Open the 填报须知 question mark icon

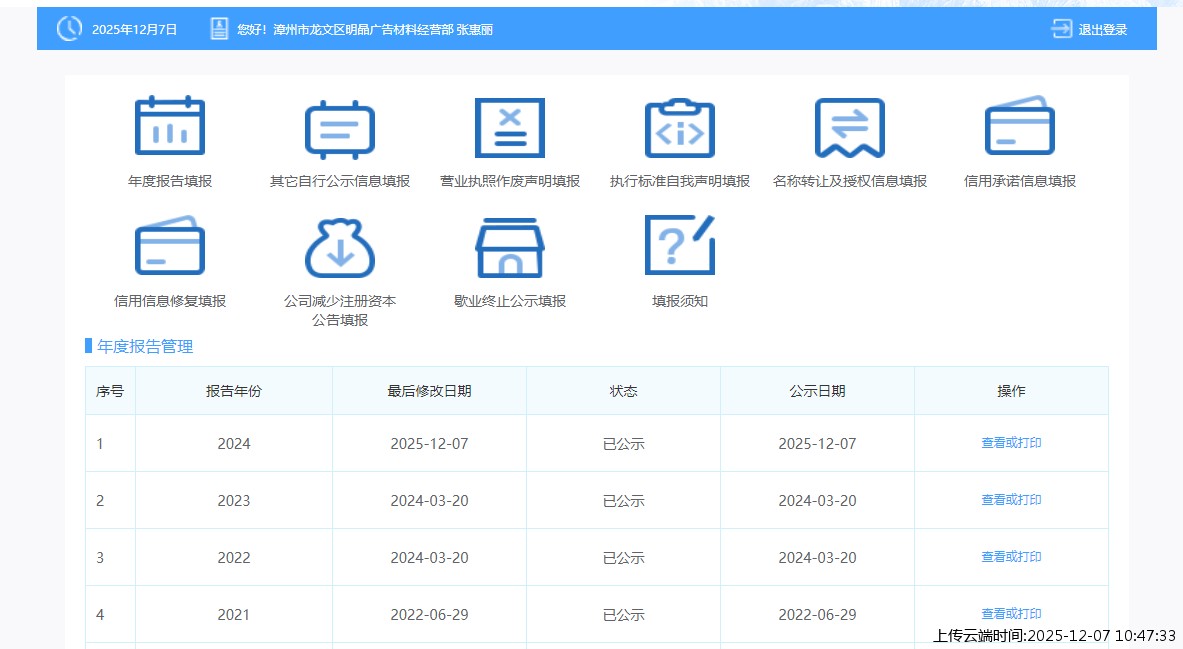point(680,246)
